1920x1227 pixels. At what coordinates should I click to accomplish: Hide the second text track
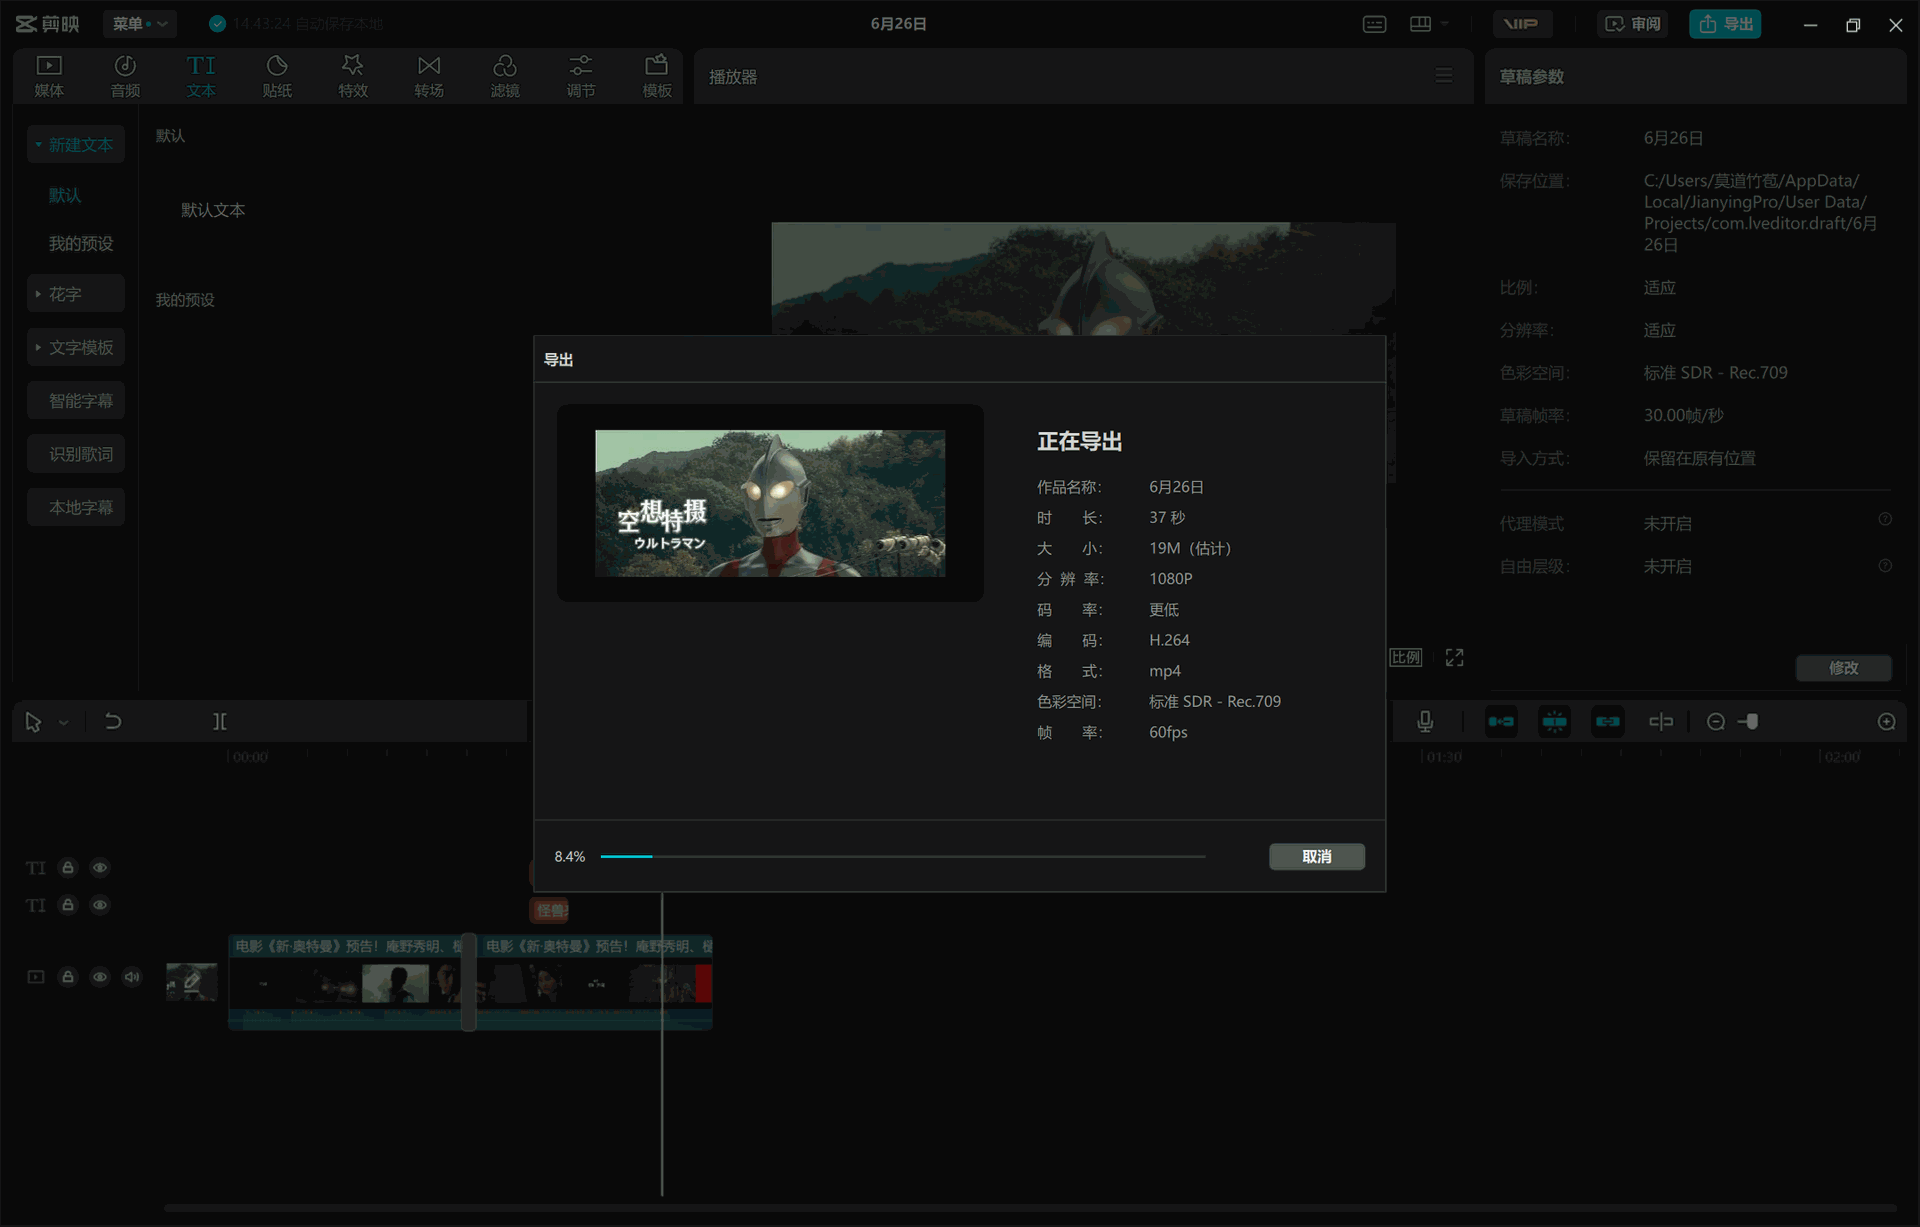(x=100, y=905)
